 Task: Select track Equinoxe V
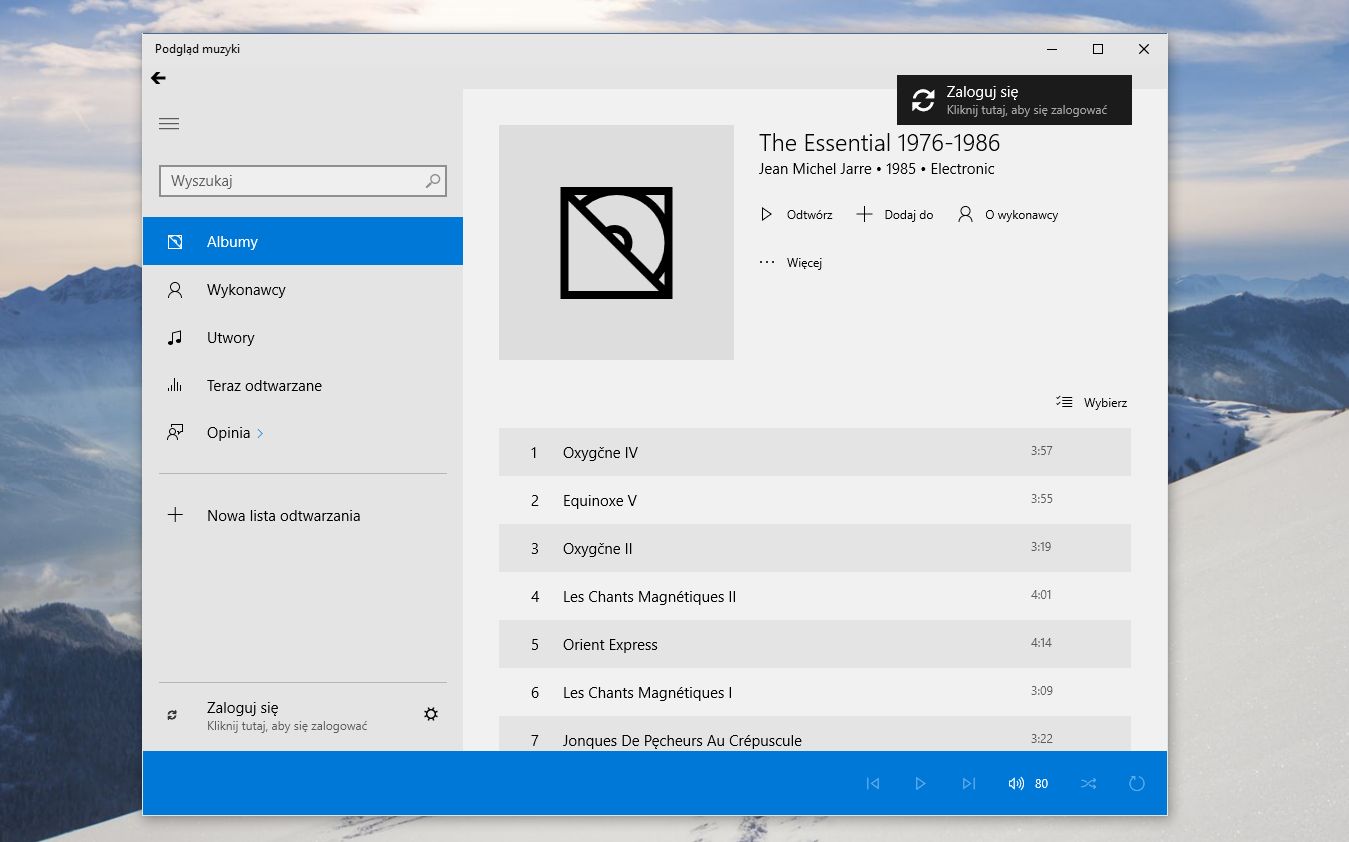click(x=815, y=500)
